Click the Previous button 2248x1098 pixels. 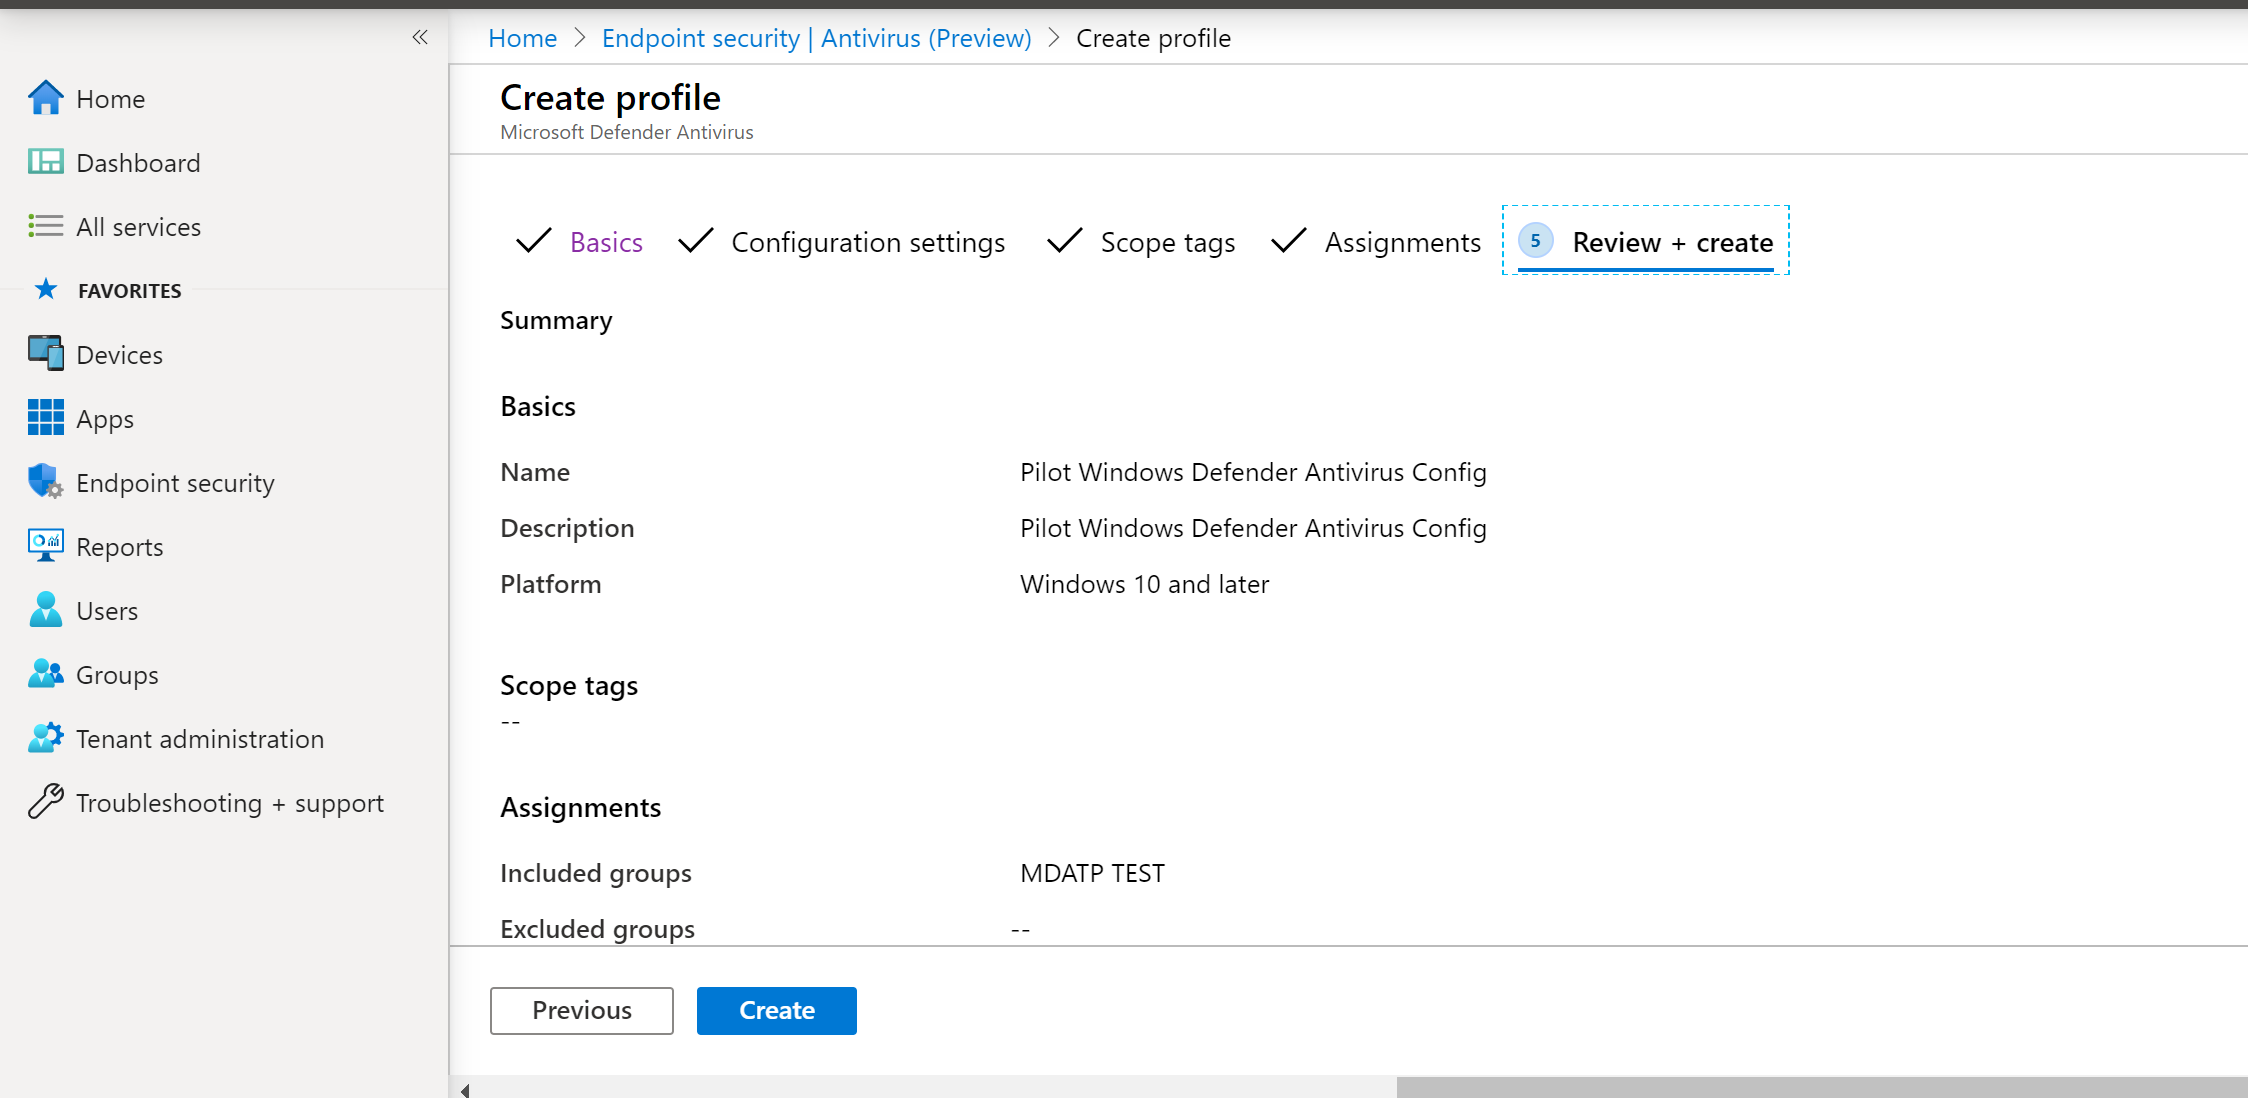581,1010
